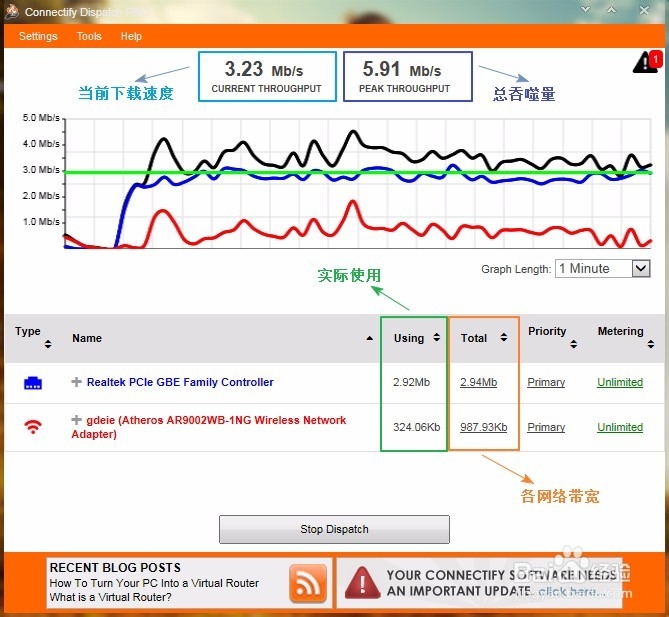Sort by Metering column arrows

[651, 343]
